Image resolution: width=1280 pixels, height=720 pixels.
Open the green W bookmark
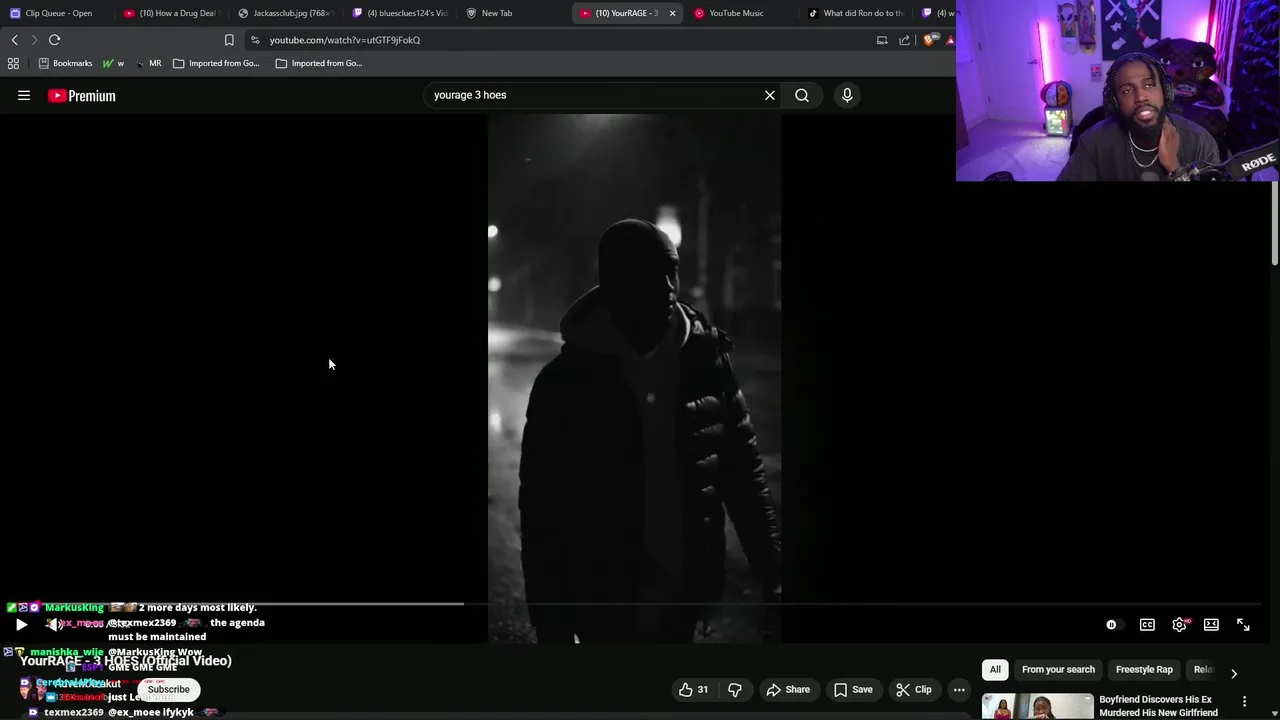pos(113,63)
